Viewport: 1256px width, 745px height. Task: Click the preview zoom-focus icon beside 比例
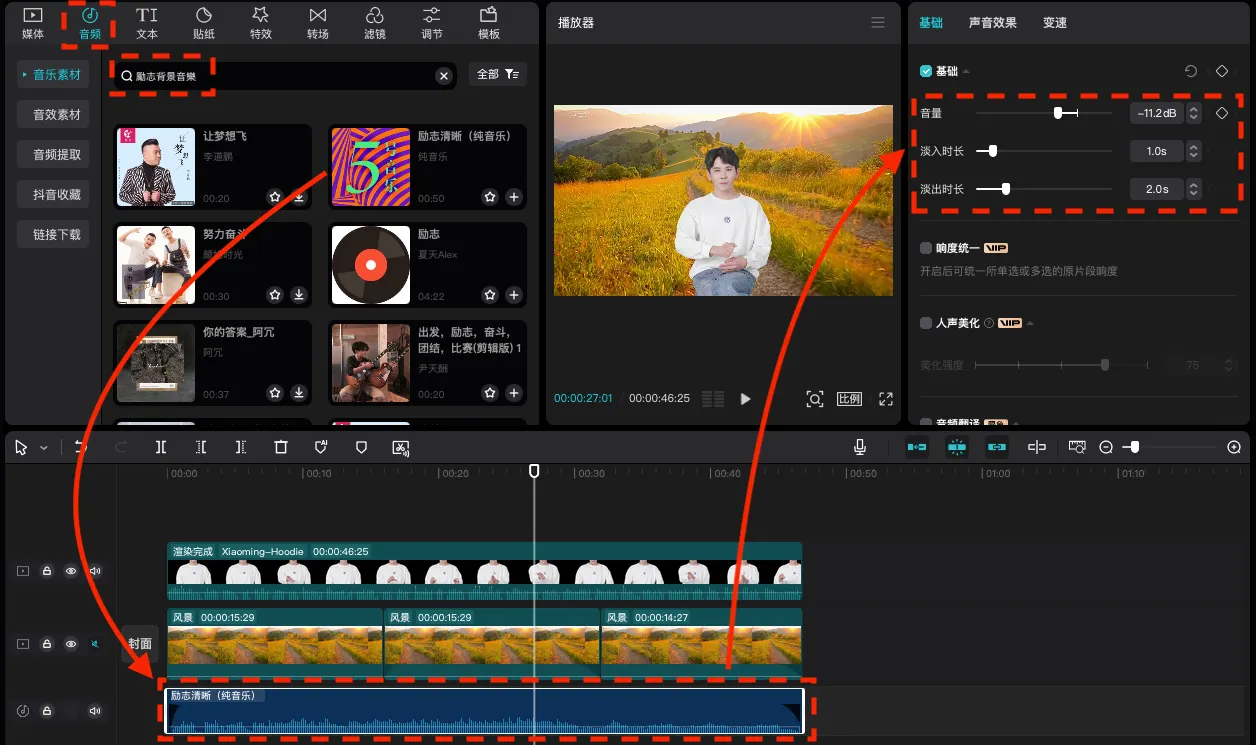click(815, 398)
